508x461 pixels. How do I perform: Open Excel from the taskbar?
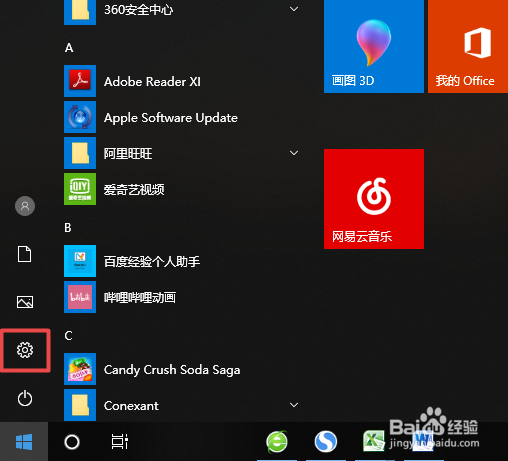(x=374, y=441)
